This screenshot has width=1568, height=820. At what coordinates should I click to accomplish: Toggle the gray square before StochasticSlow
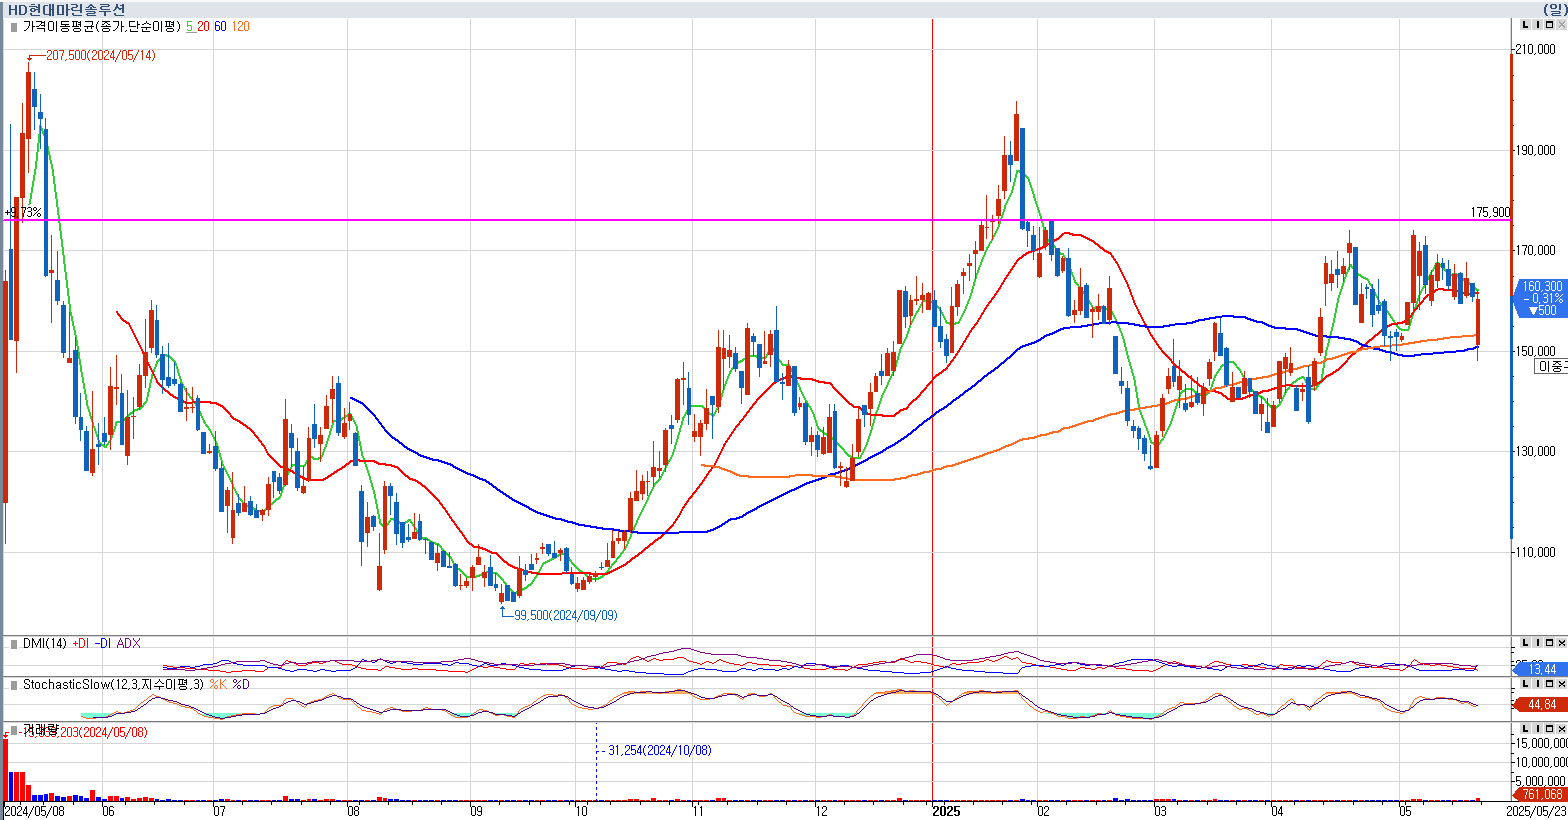pyautogui.click(x=13, y=685)
